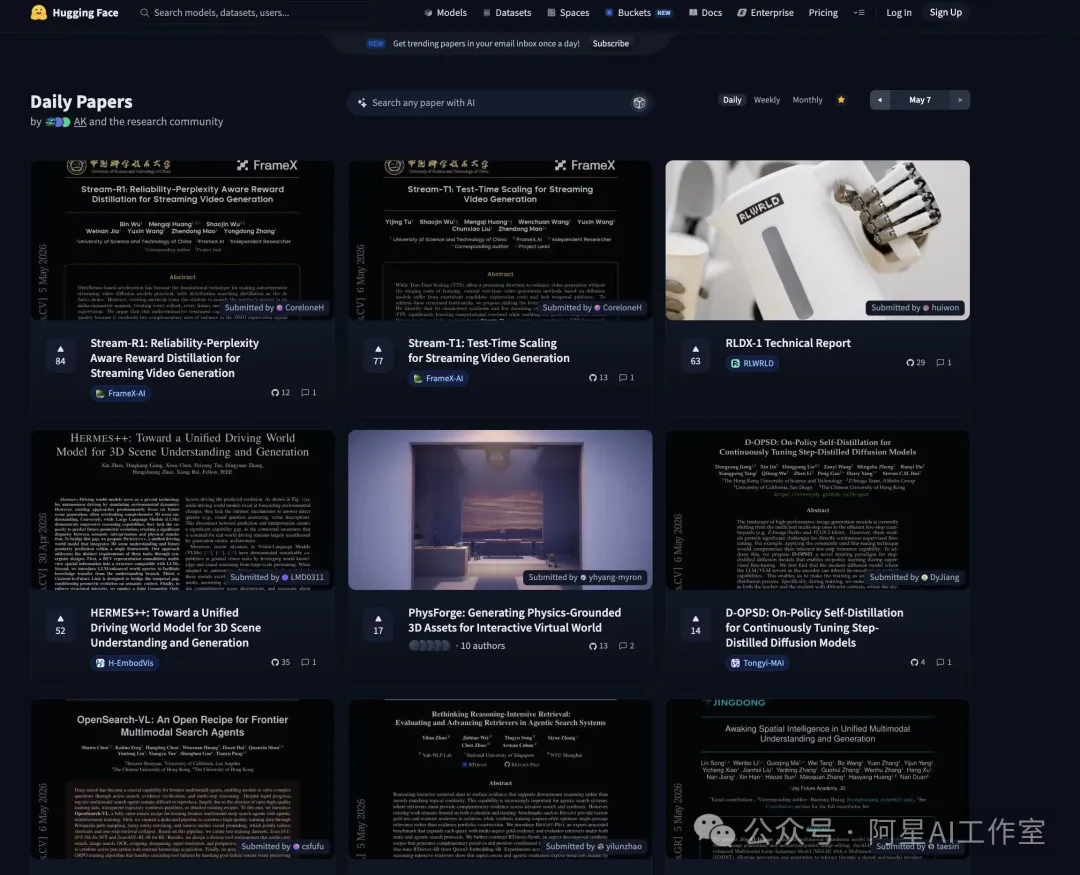The width and height of the screenshot is (1080, 875).
Task: Click the Hugging Face logo
Action: pyautogui.click(x=74, y=12)
